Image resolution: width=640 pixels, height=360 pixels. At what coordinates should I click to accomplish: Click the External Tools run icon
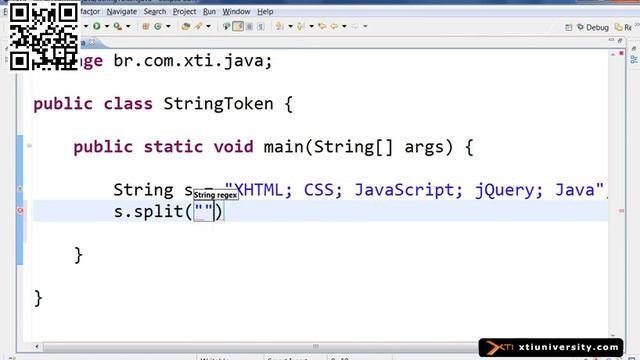click(118, 27)
